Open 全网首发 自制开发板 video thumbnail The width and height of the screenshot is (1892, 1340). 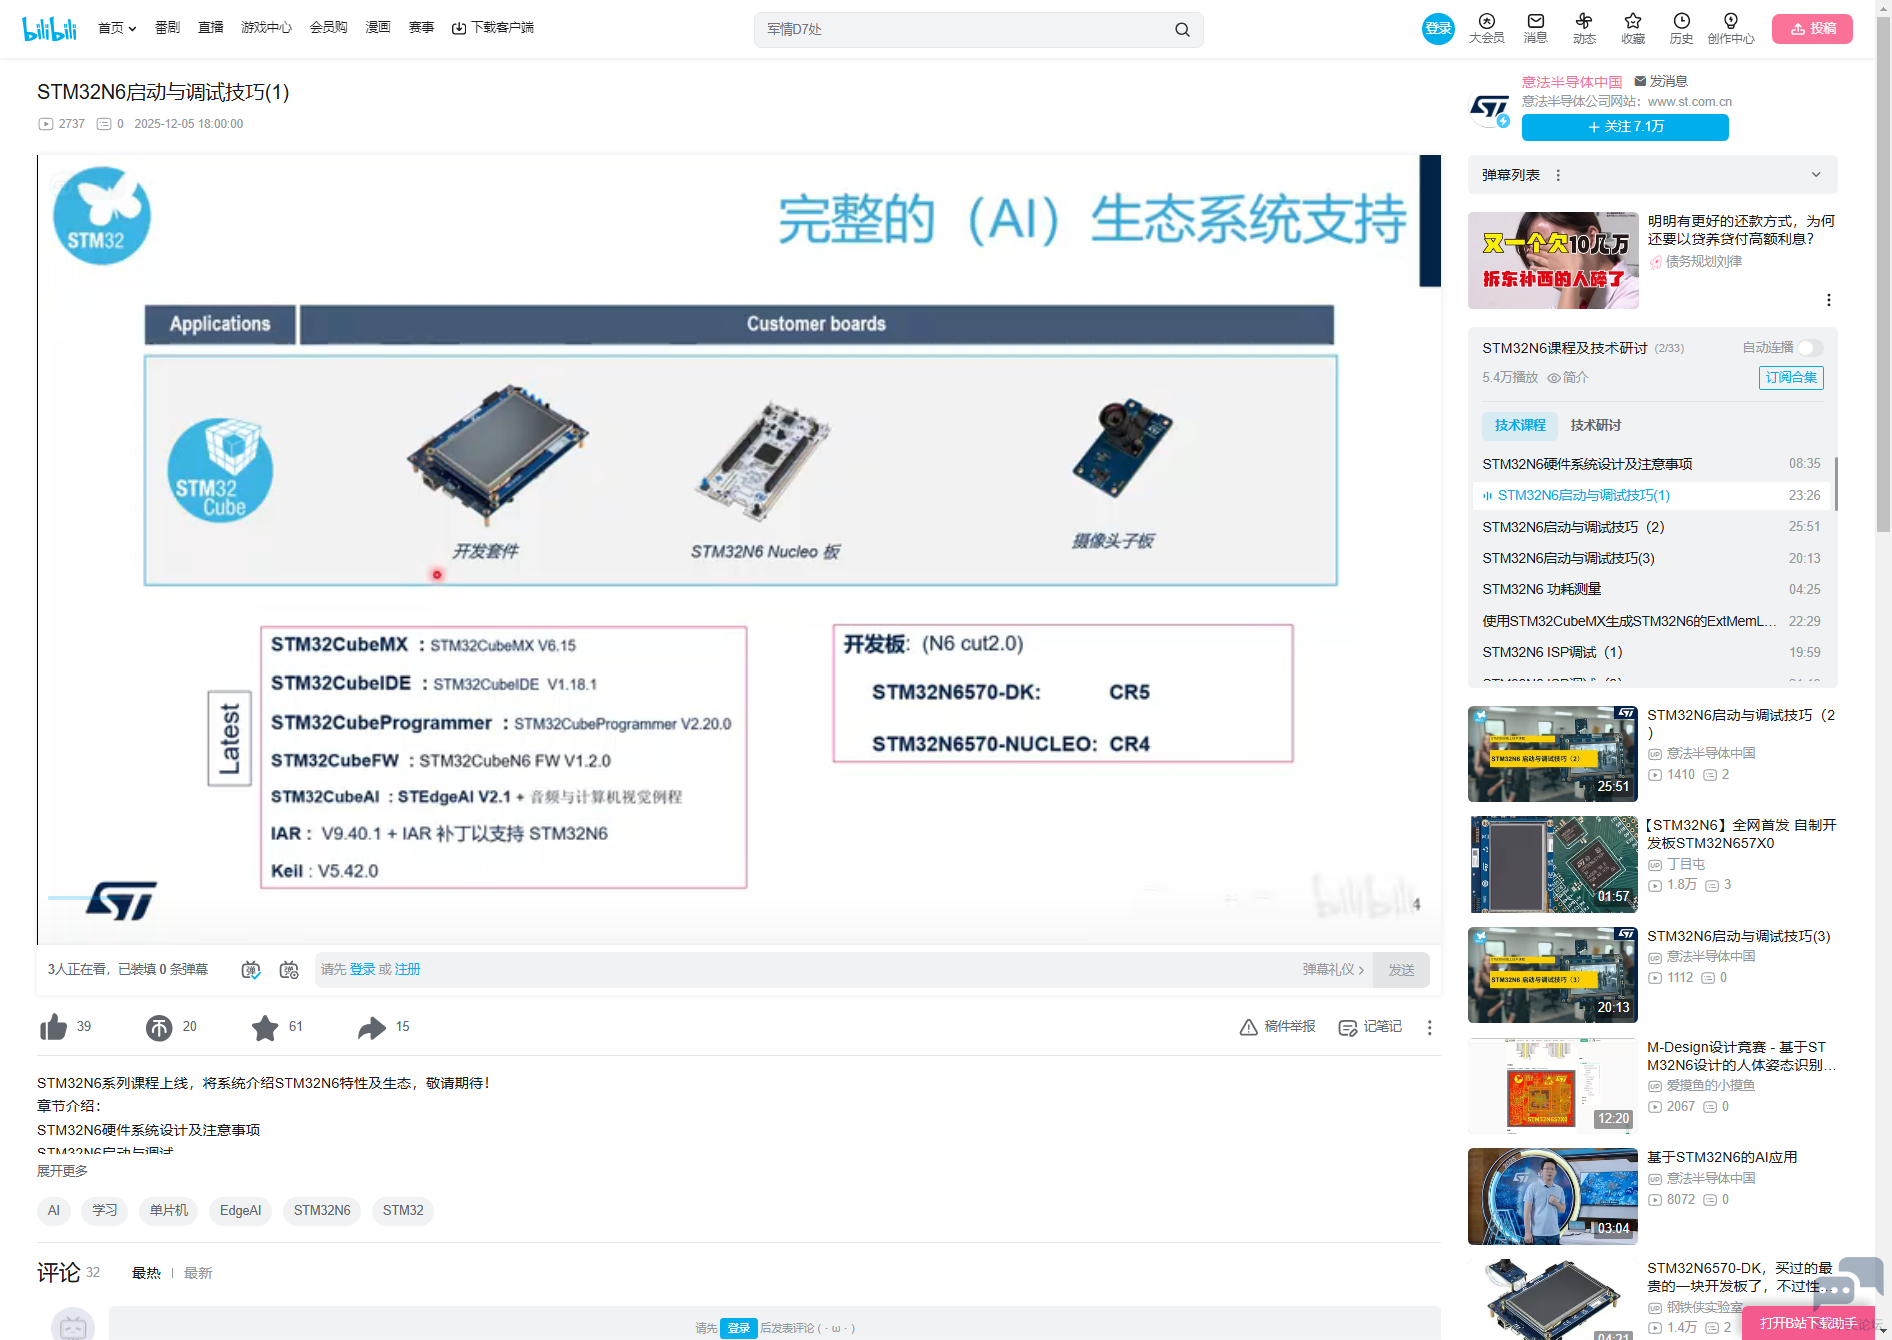(x=1553, y=864)
